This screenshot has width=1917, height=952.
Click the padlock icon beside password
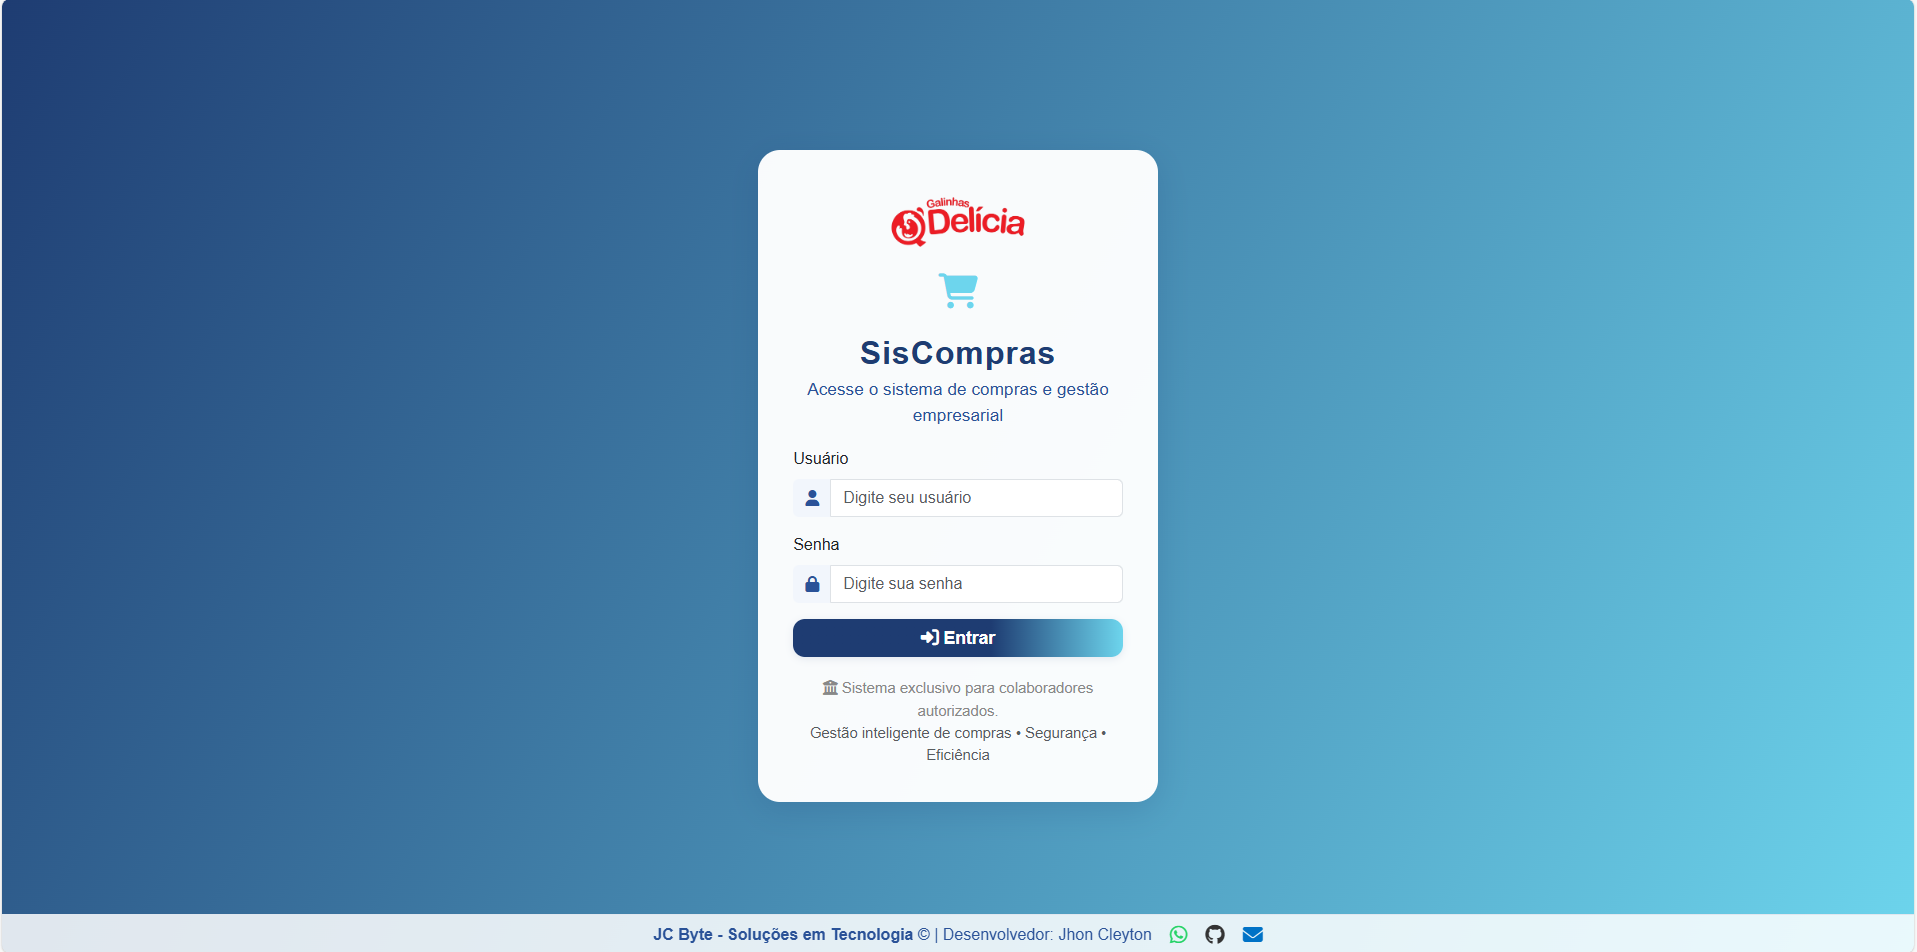[812, 584]
